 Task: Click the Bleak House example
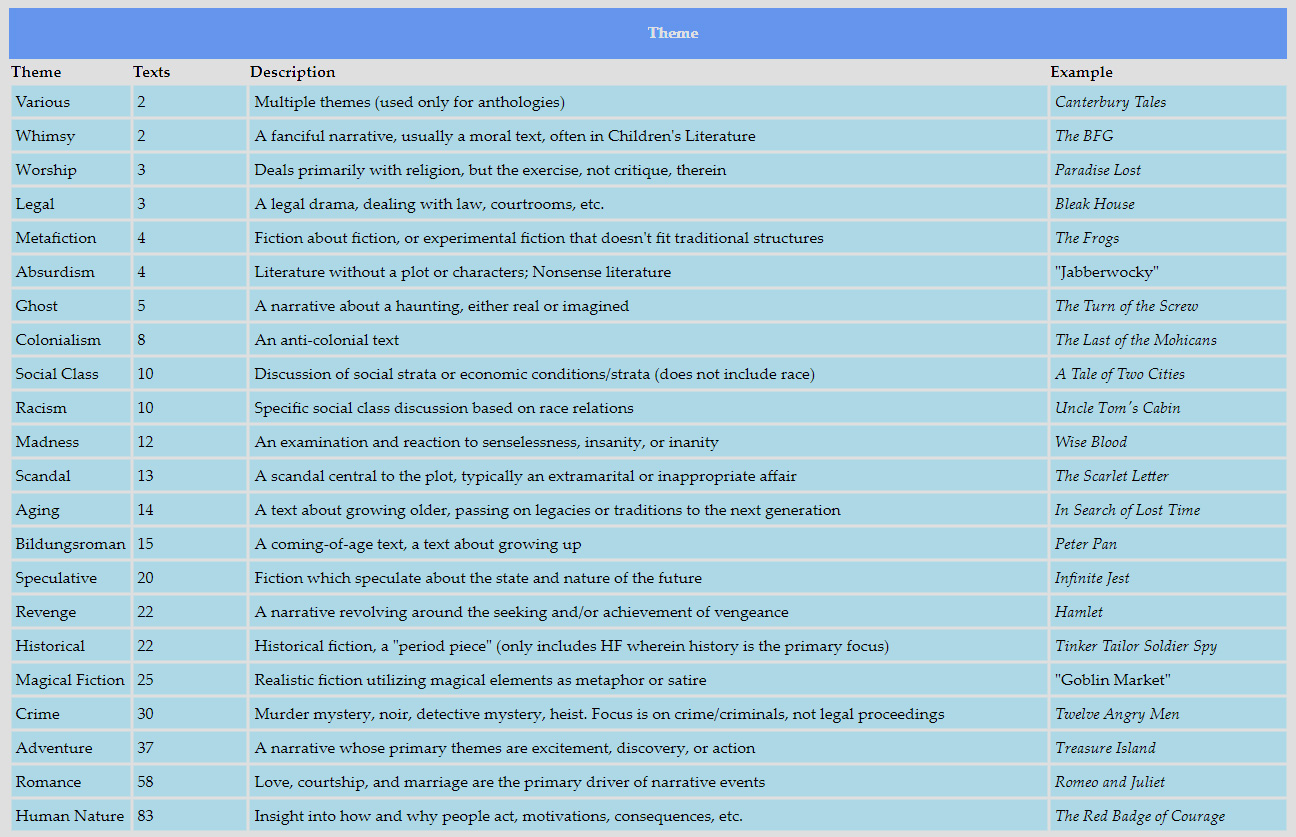coord(1095,204)
